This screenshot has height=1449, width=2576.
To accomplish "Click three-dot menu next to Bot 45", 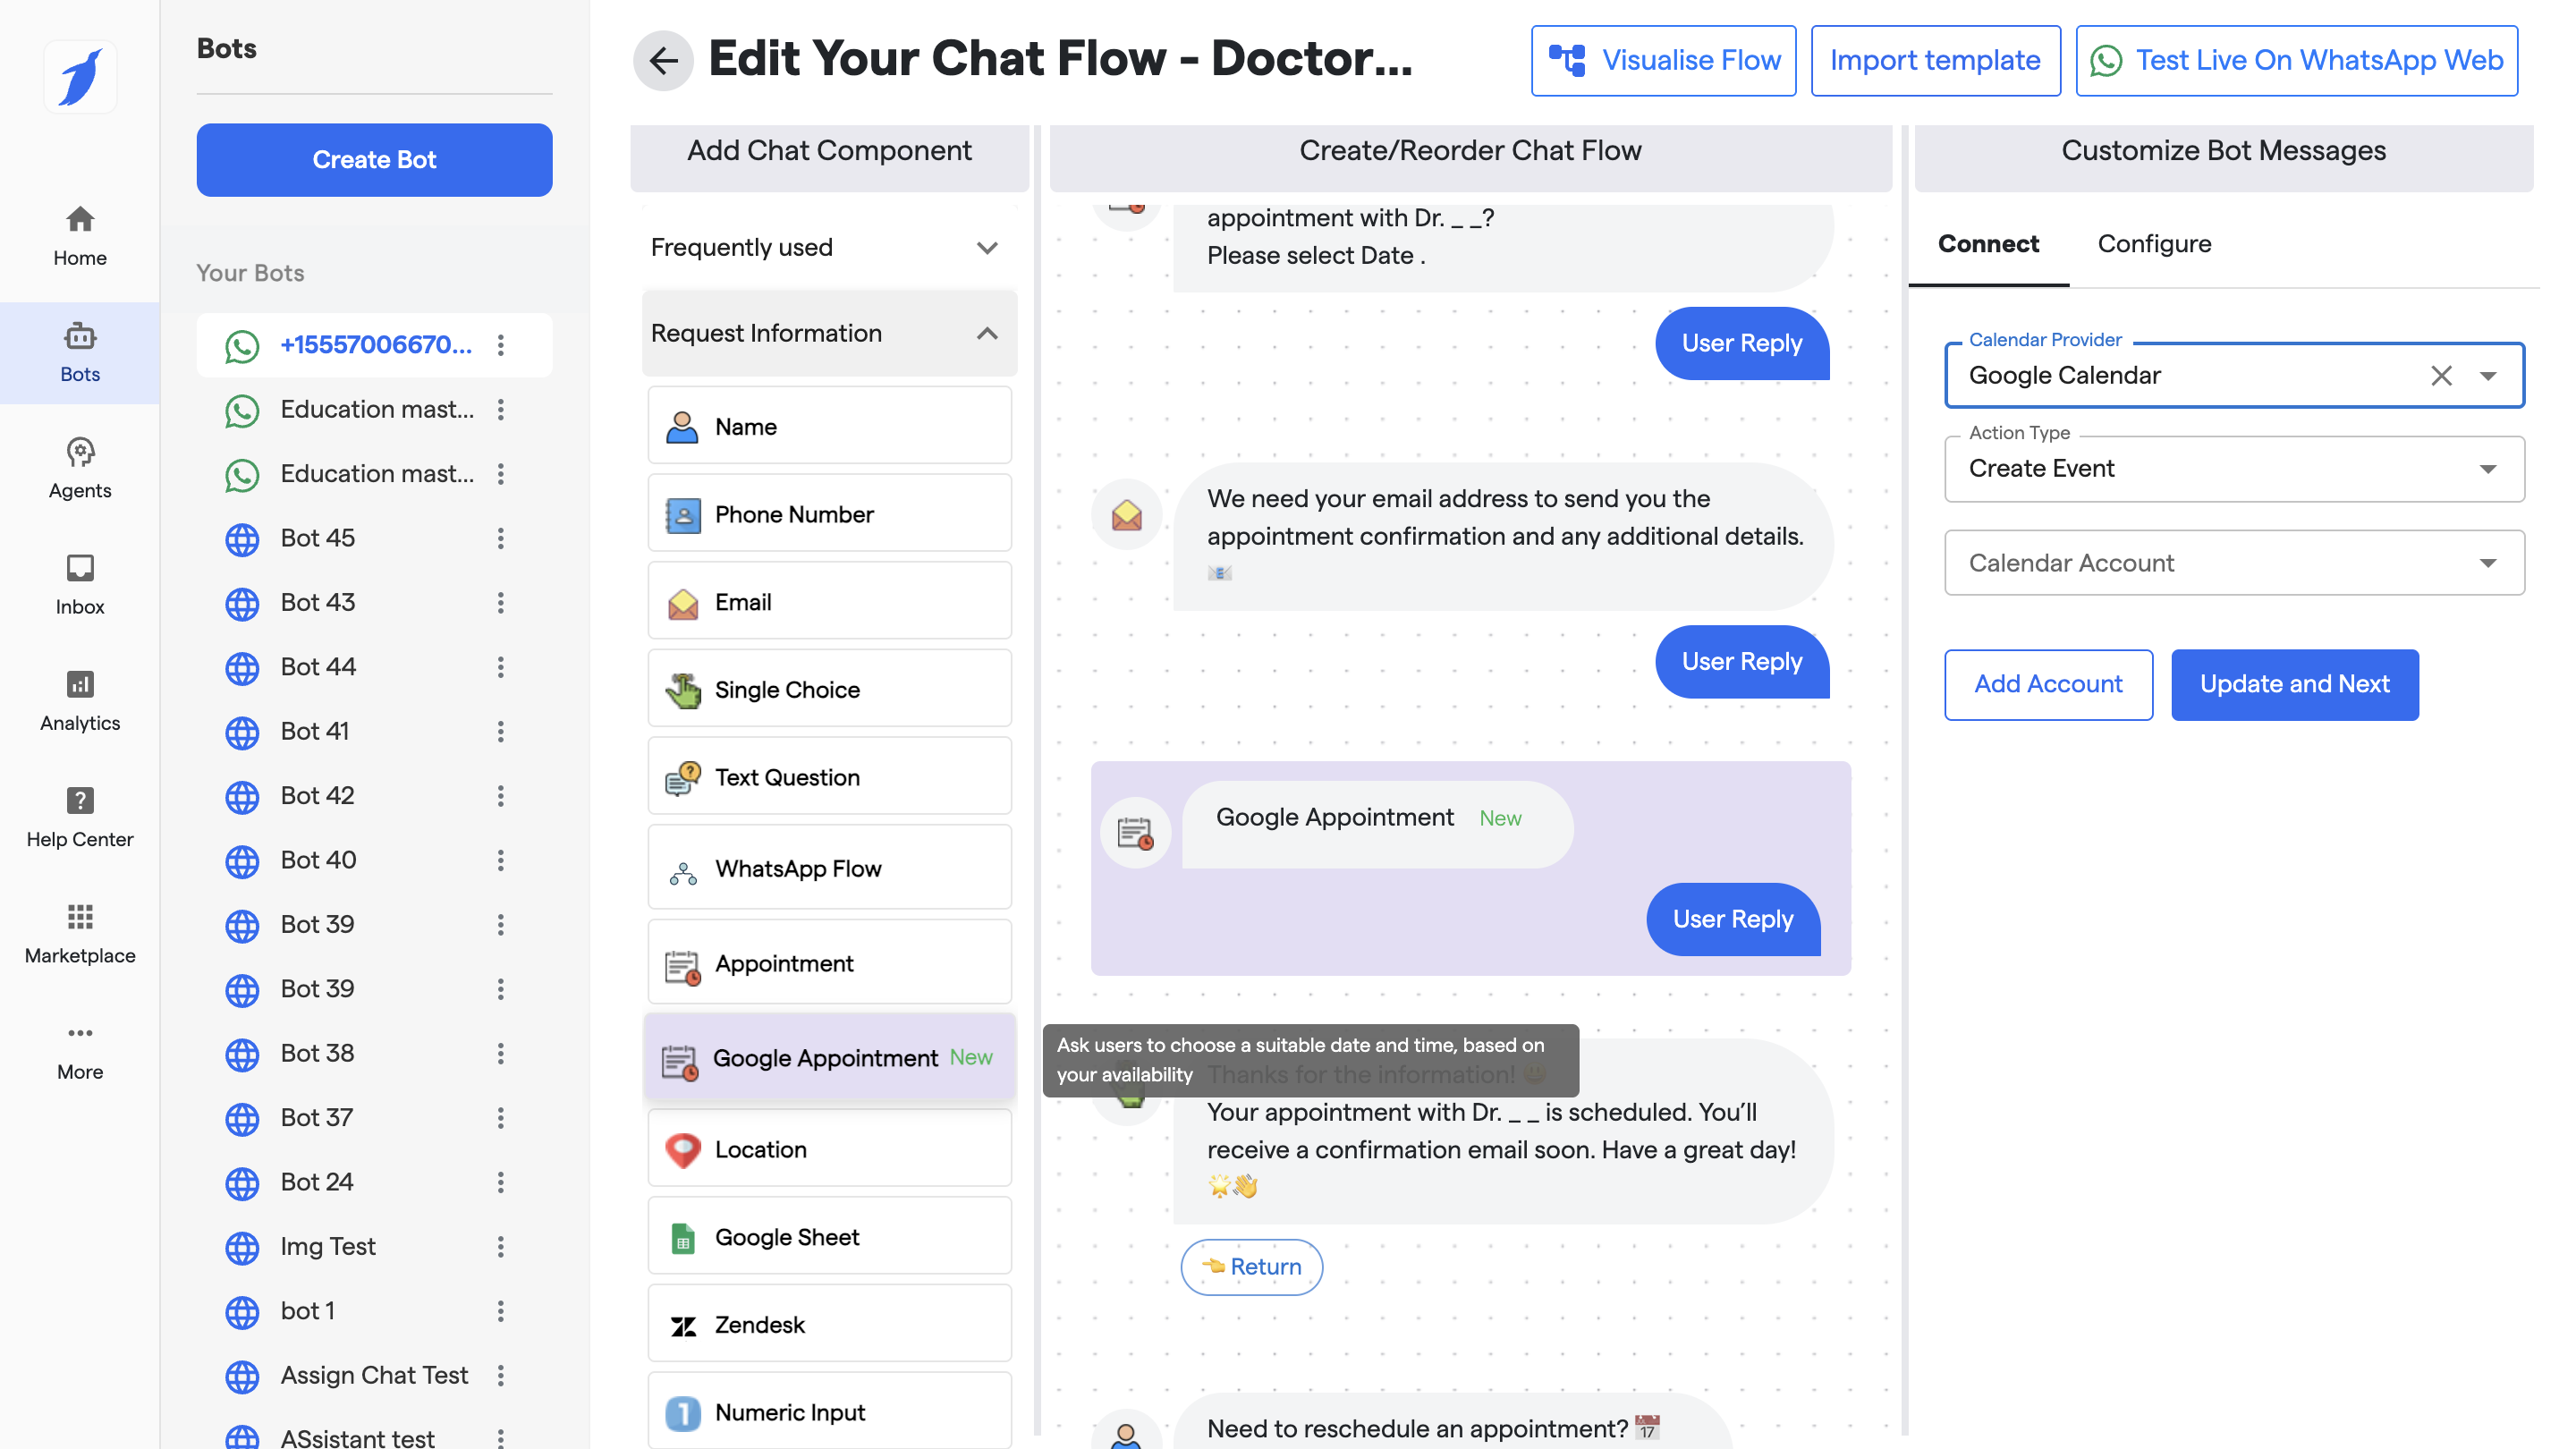I will (501, 538).
